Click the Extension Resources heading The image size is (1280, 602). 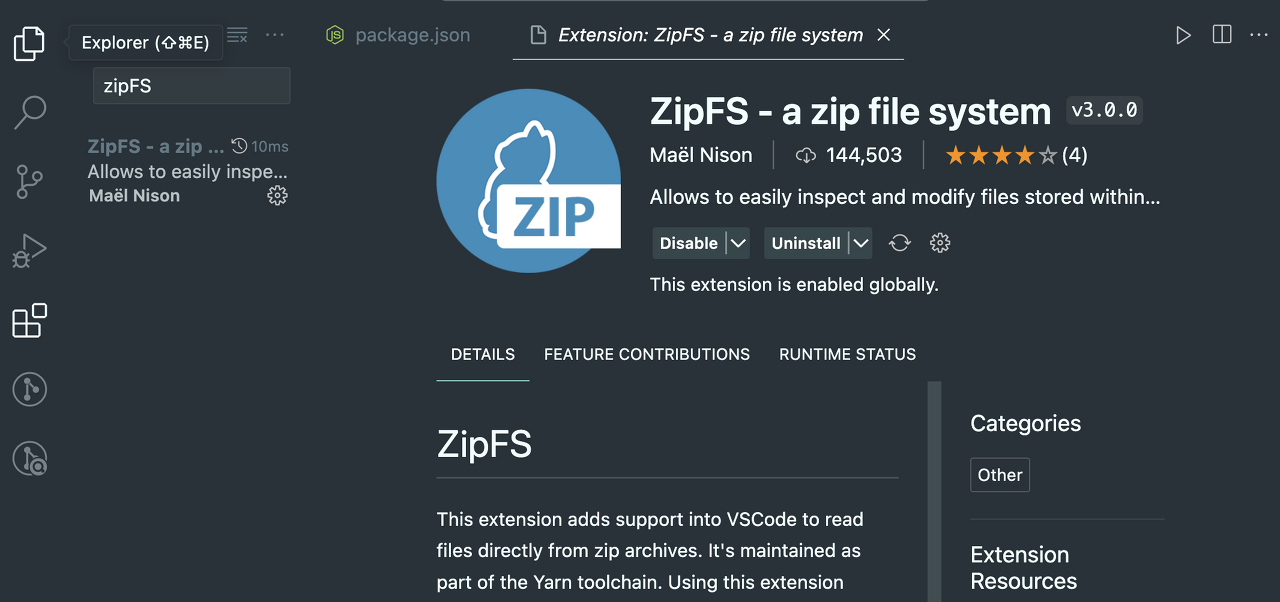(1024, 568)
